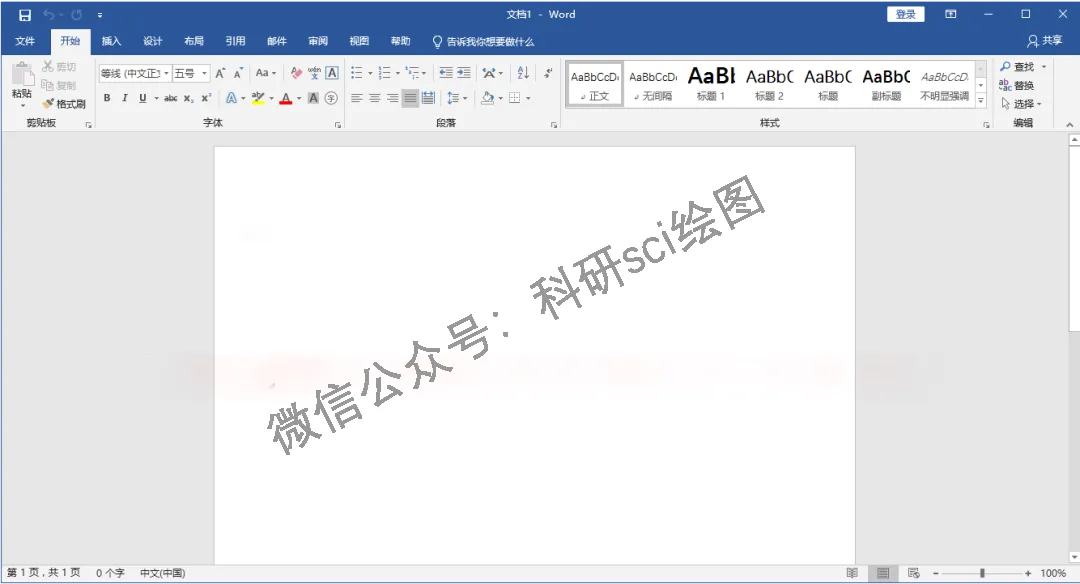Switch to the References (引用) tab
Viewport: 1080px width, 584px height.
click(x=236, y=41)
